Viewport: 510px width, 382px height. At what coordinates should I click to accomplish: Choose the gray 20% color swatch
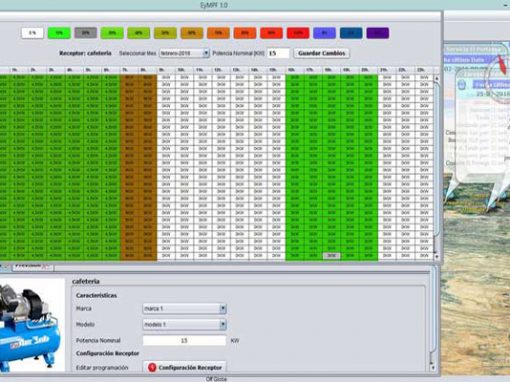tap(86, 33)
